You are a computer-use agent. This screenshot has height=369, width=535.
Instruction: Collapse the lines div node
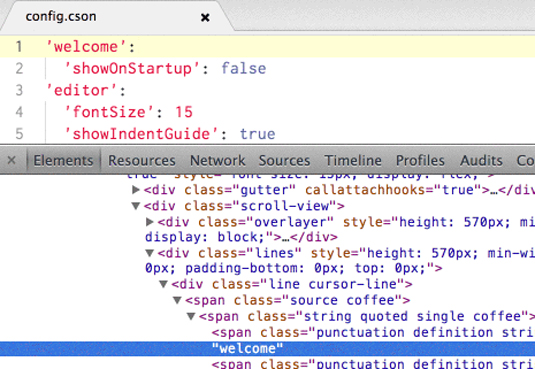(149, 253)
